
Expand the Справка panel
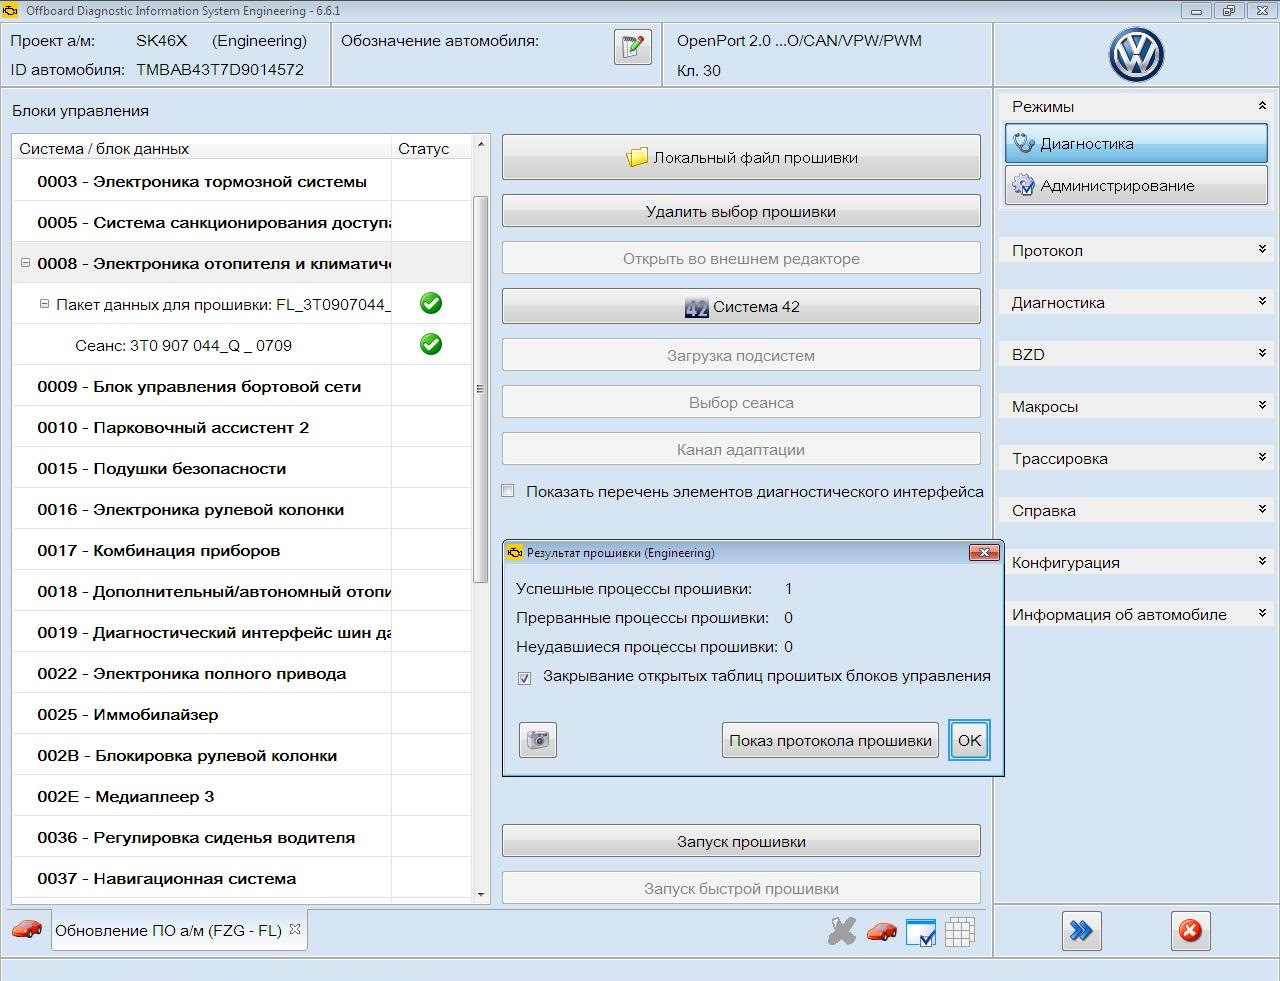coord(1262,510)
